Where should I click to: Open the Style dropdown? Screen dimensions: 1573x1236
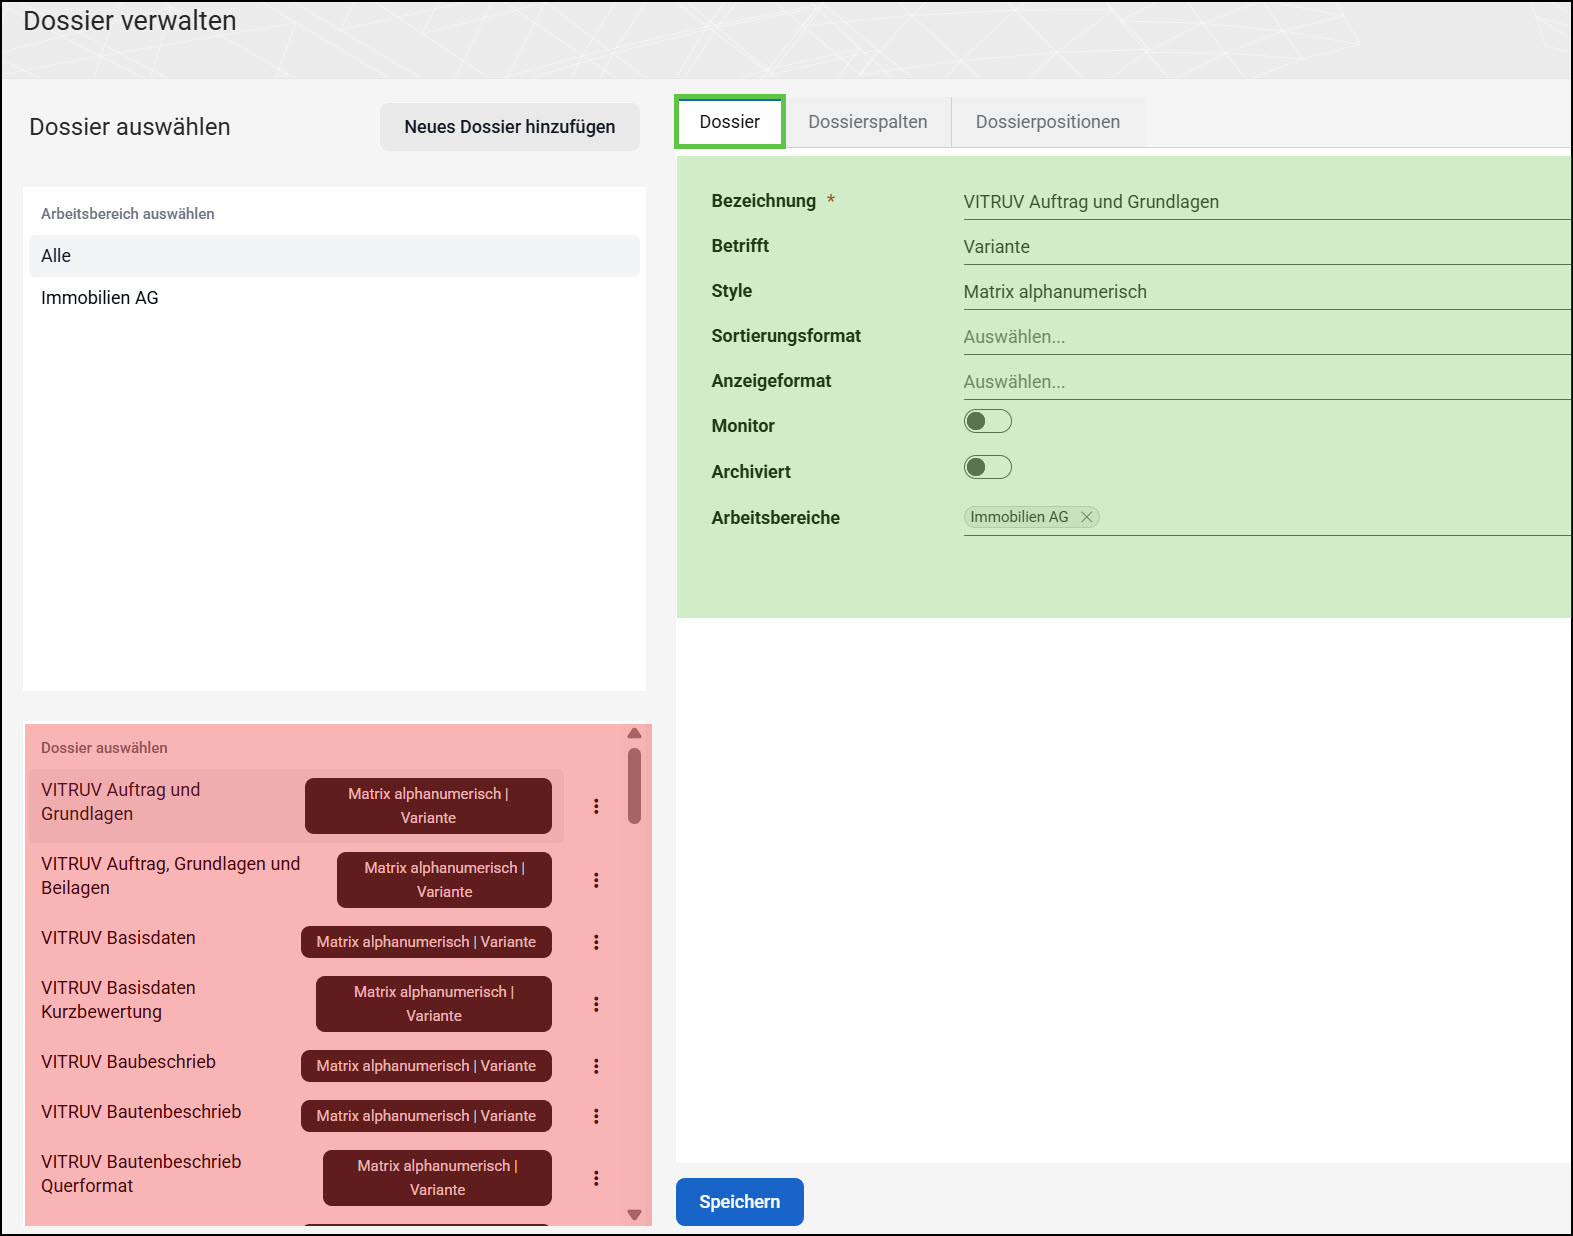click(1266, 292)
